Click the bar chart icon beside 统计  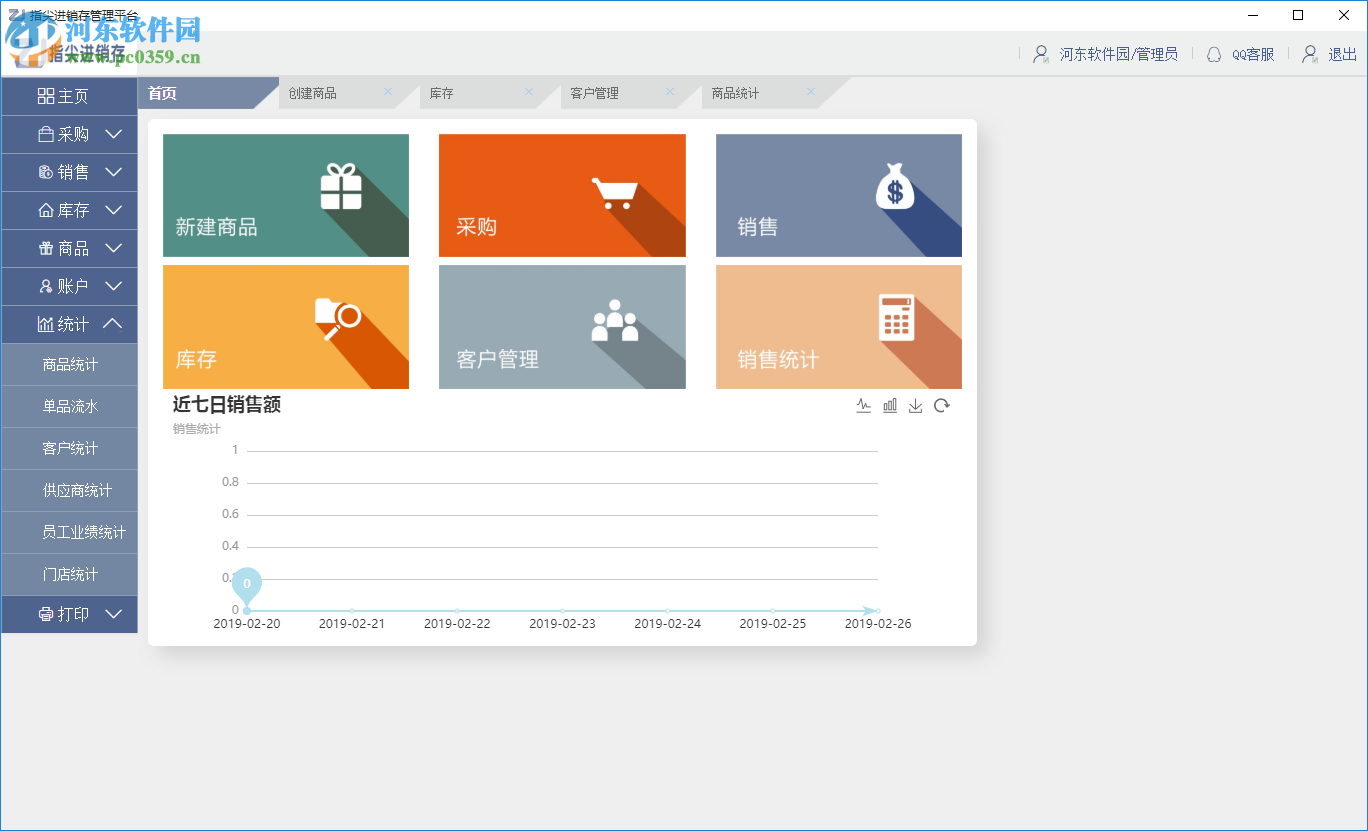[46, 324]
